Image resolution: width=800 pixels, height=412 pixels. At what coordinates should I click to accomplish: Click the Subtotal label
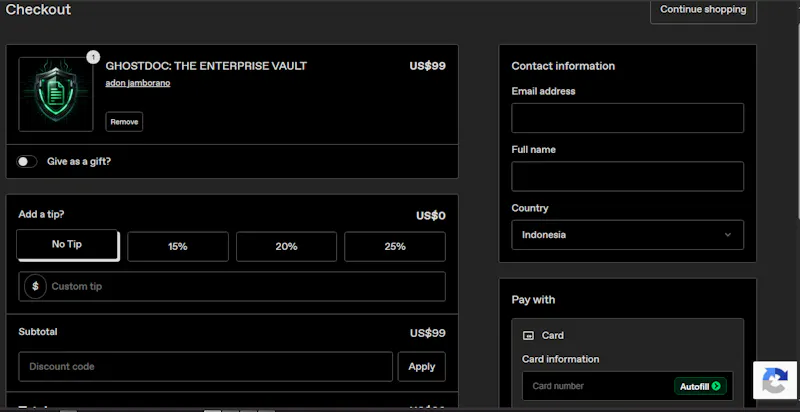38,332
